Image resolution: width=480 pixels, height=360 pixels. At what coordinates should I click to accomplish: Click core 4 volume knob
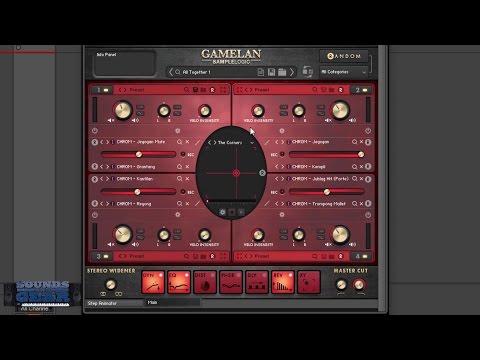(340, 235)
